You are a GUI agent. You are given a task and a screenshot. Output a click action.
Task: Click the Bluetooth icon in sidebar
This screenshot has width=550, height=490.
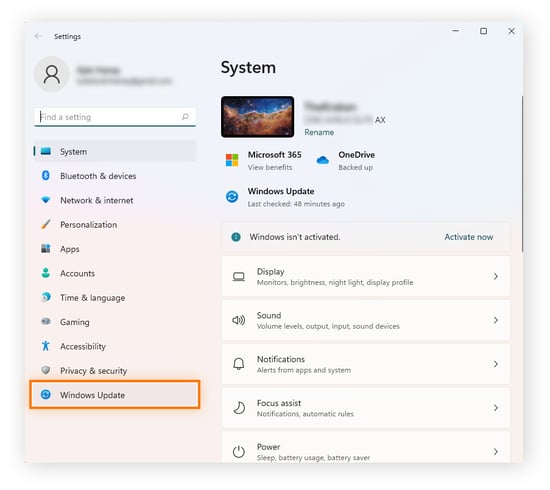[46, 175]
